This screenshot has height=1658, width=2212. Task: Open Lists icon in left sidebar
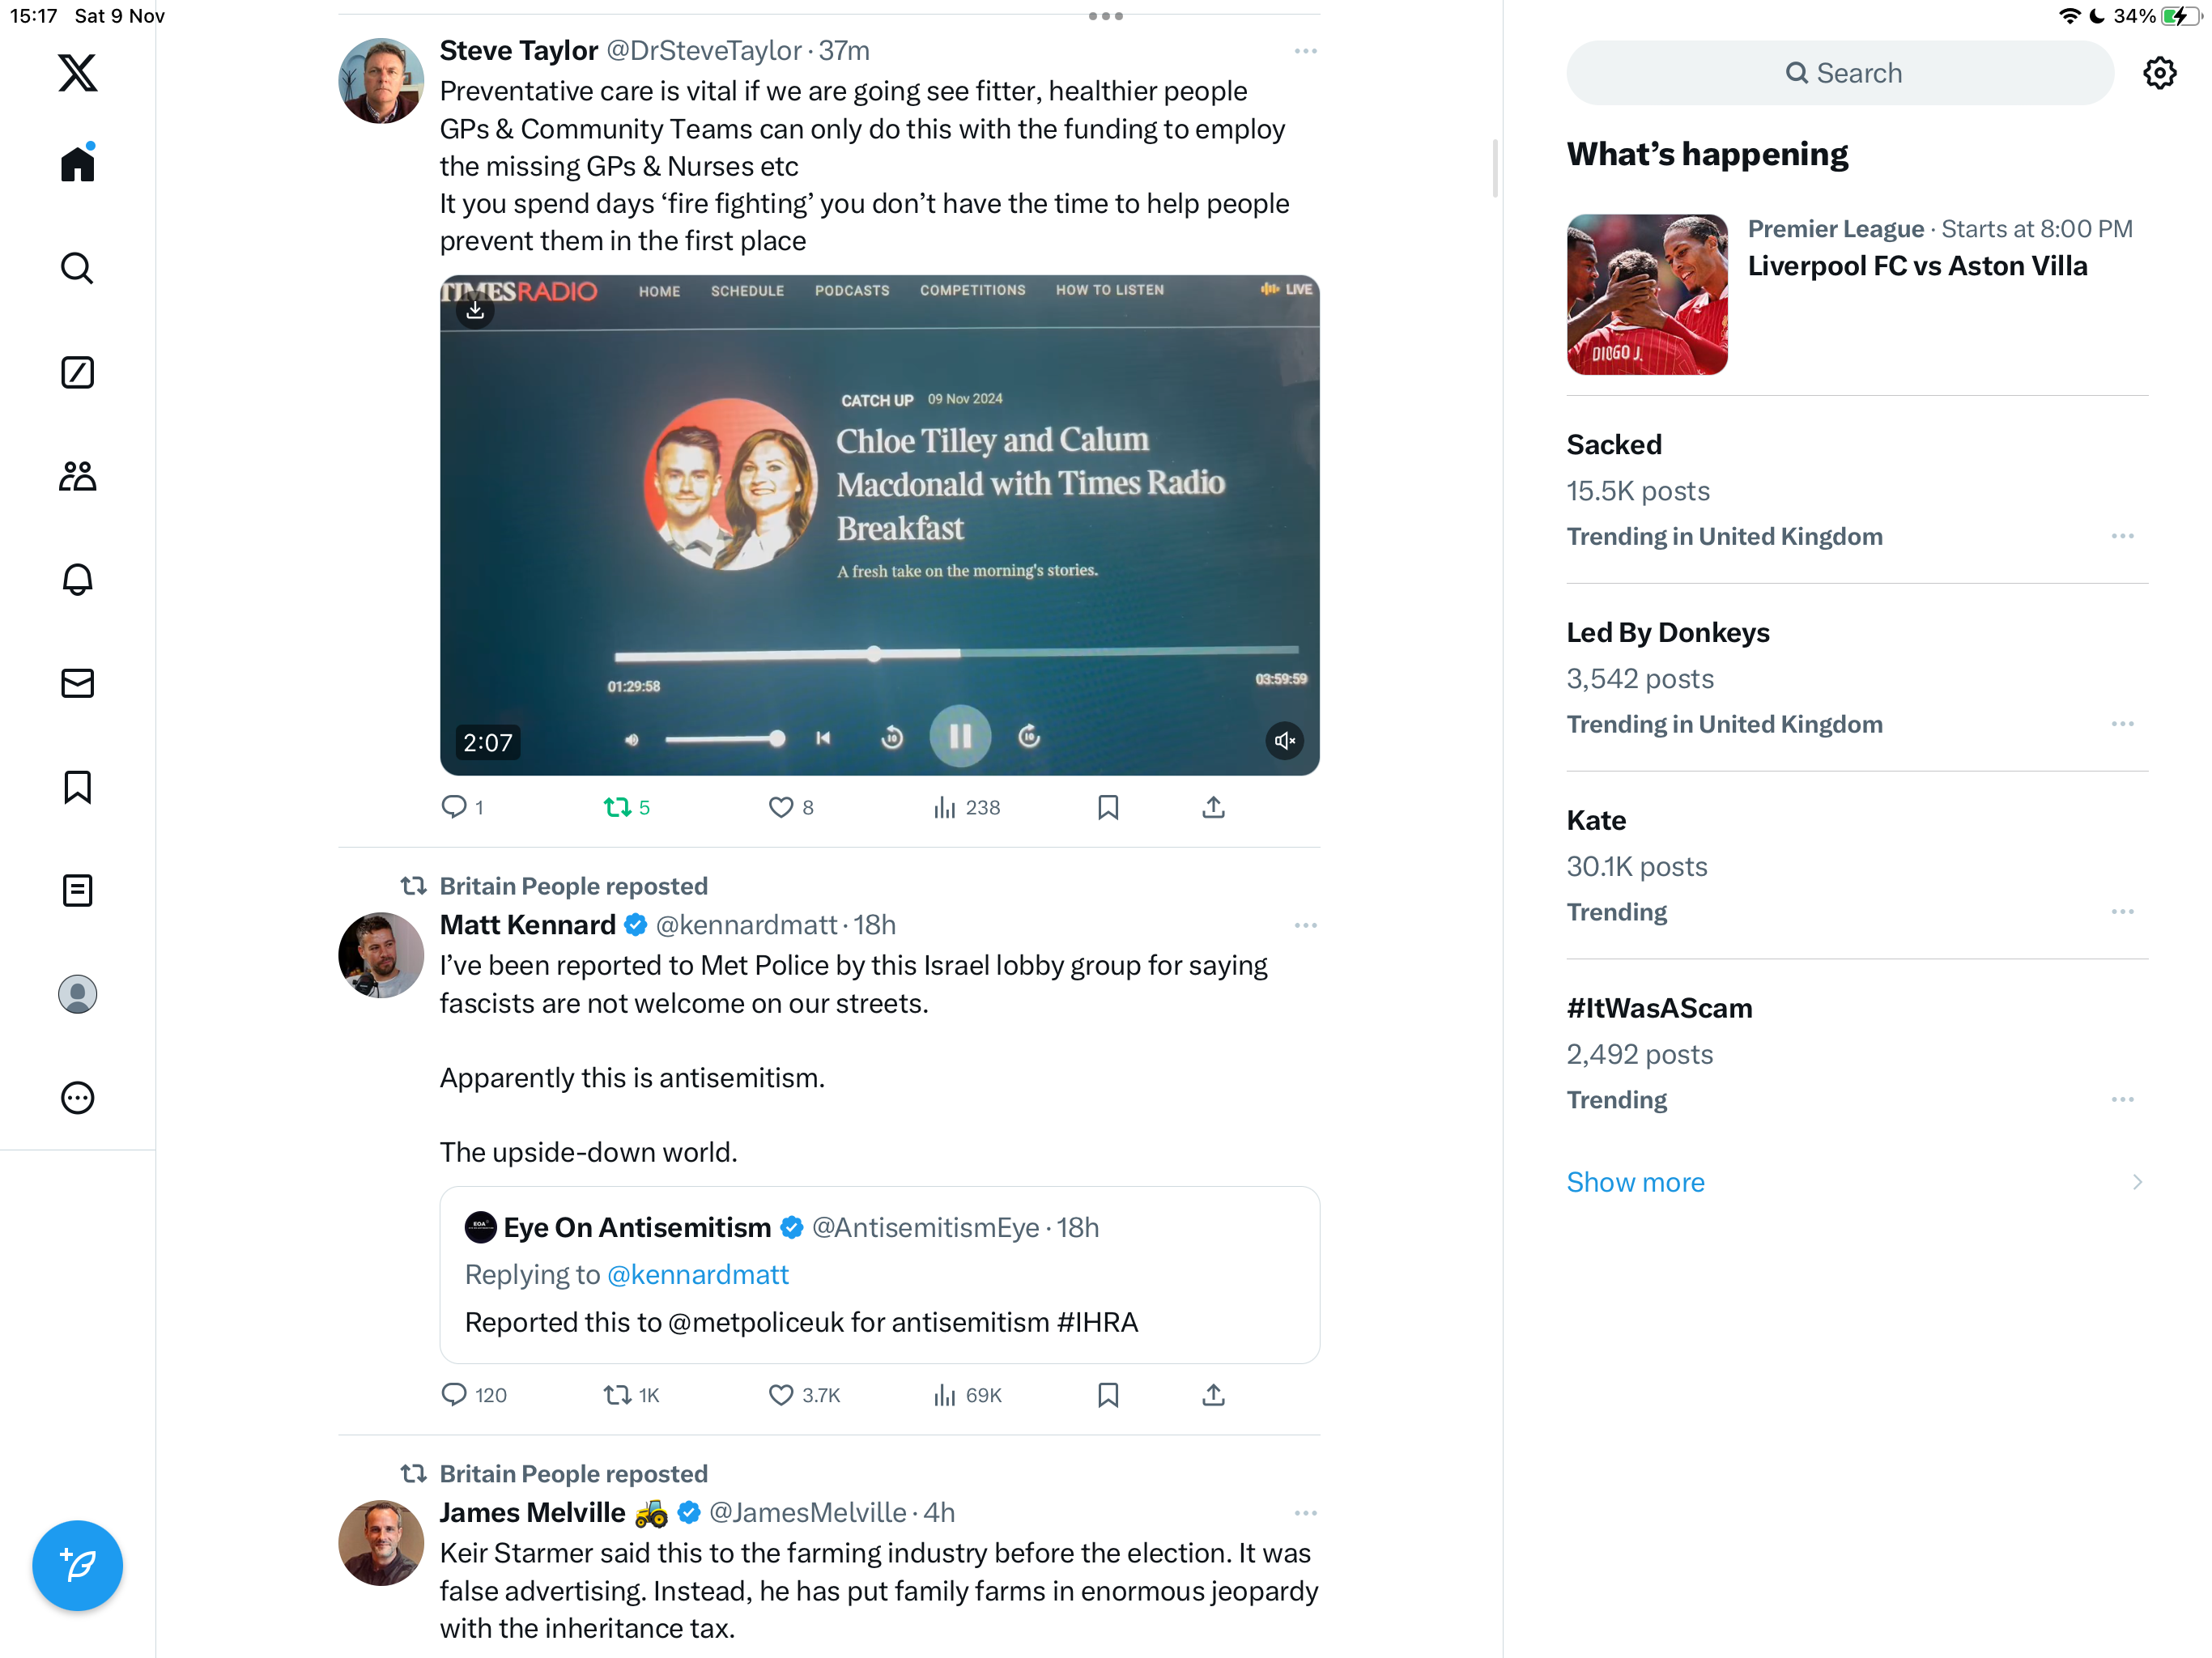77,890
